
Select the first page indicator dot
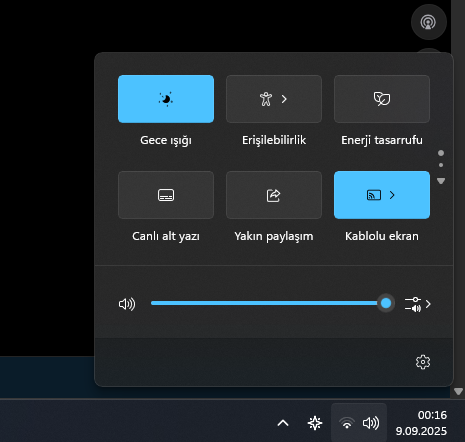click(x=441, y=153)
